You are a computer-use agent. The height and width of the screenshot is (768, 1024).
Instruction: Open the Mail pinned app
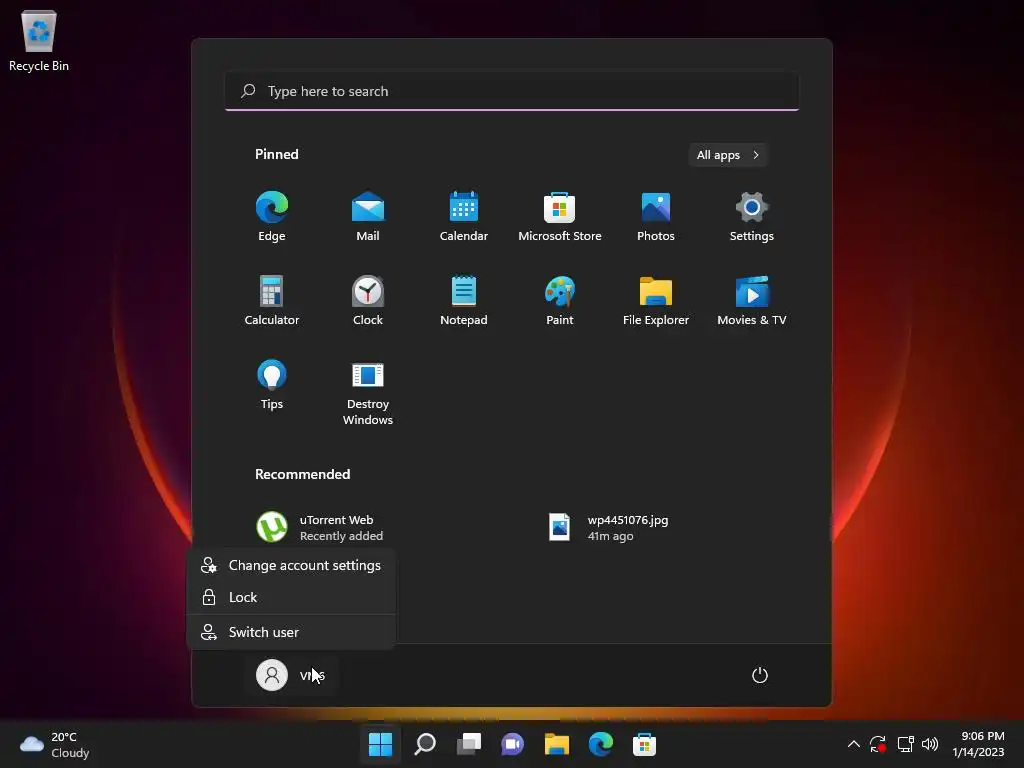(368, 216)
